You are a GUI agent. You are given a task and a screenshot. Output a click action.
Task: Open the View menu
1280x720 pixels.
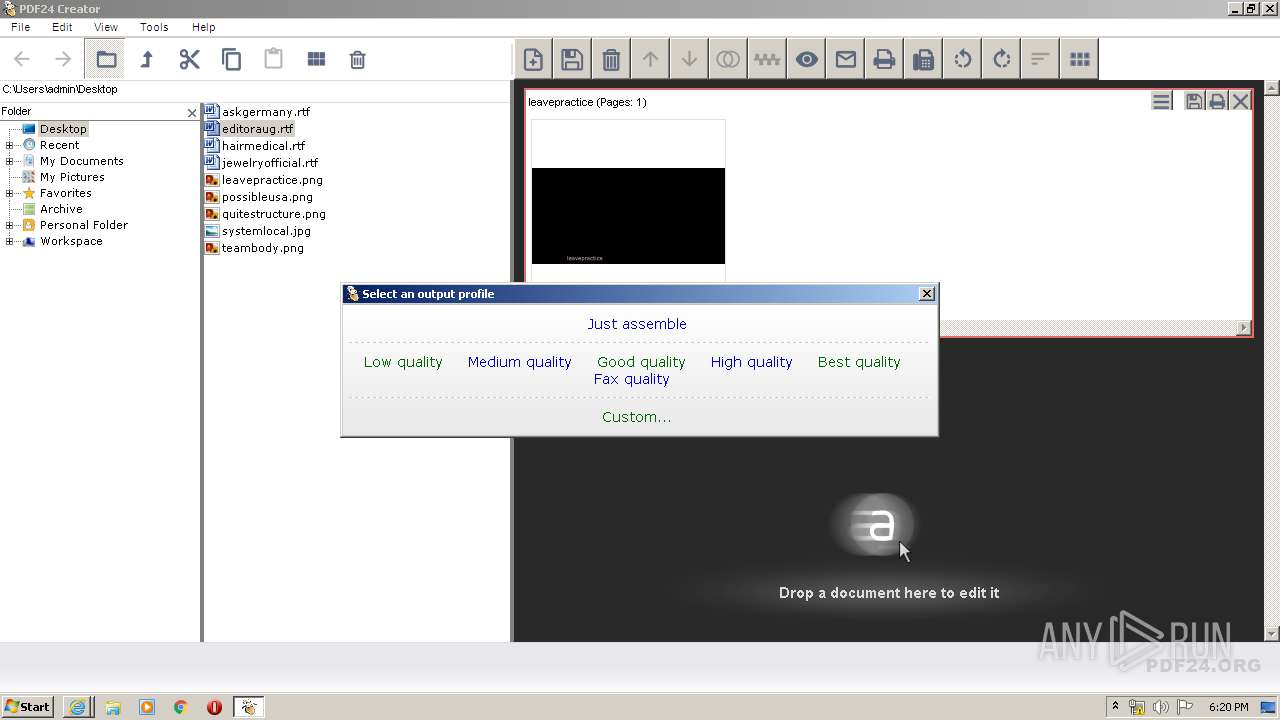105,27
